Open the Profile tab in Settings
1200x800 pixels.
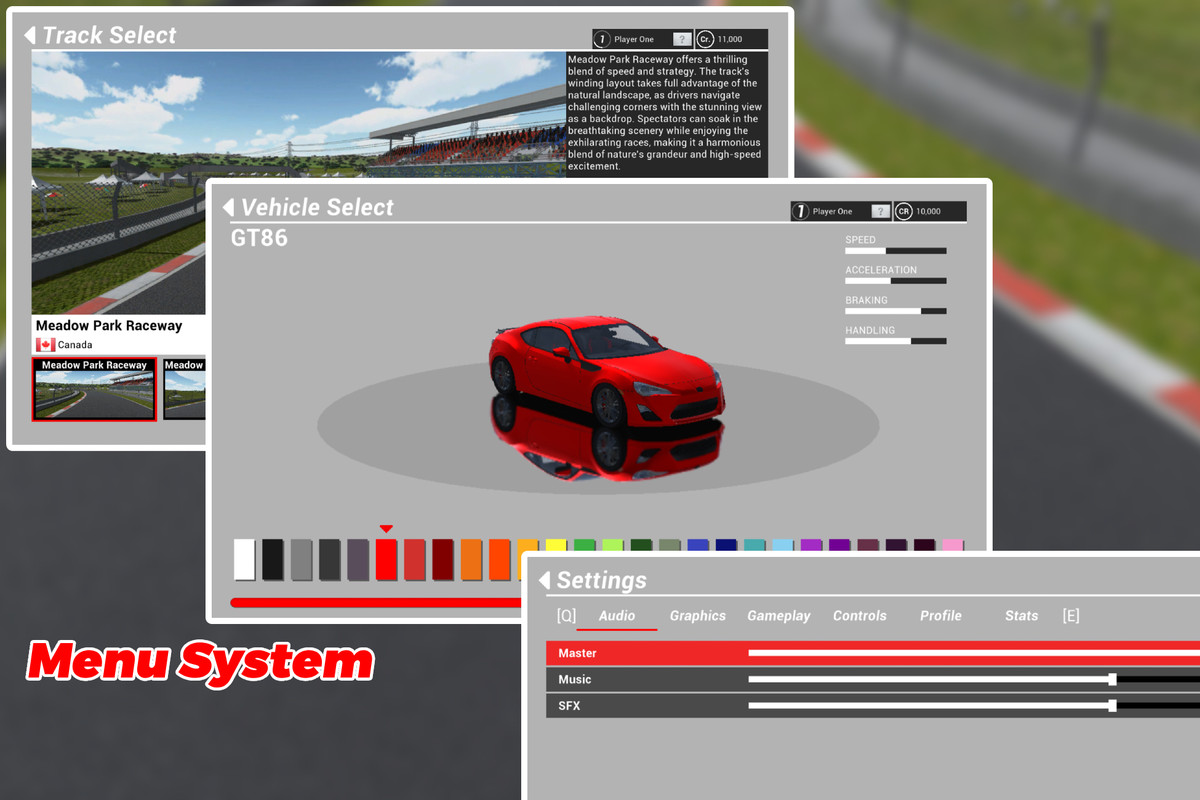point(941,616)
